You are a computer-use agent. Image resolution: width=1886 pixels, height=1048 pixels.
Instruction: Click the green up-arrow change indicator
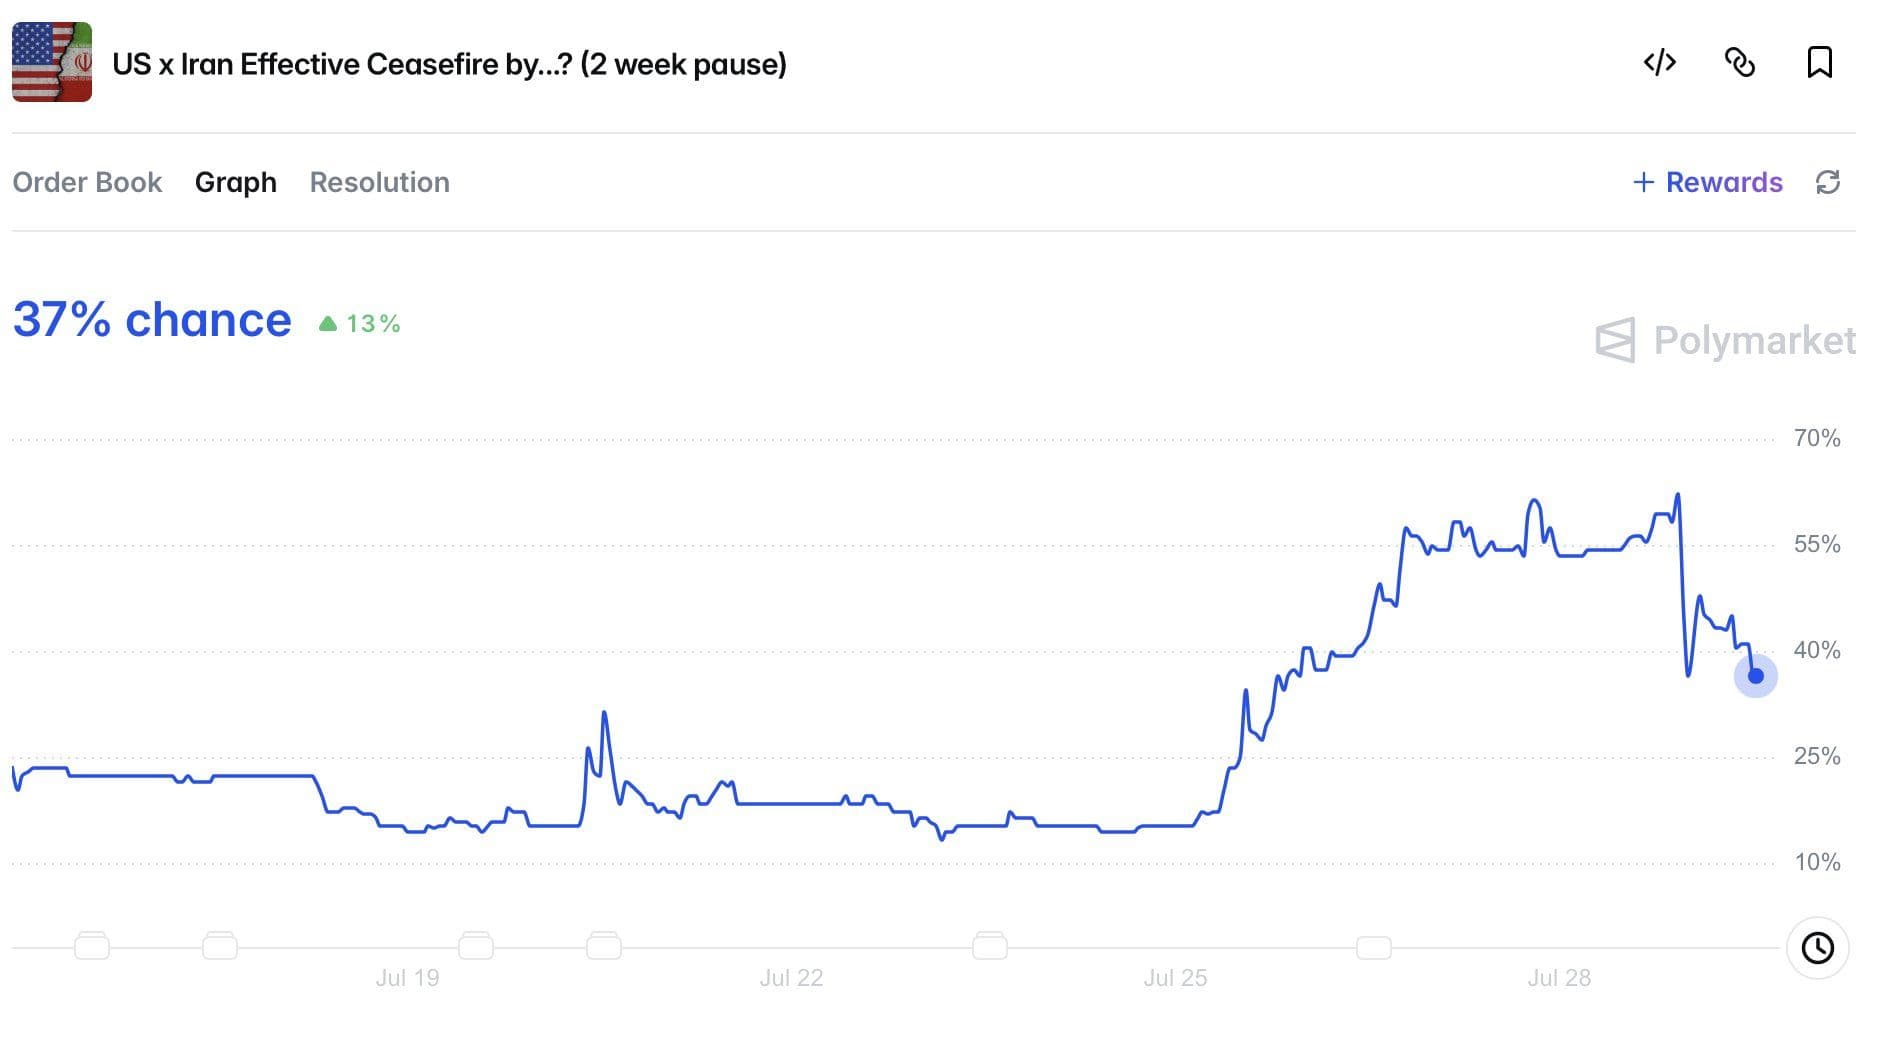359,323
